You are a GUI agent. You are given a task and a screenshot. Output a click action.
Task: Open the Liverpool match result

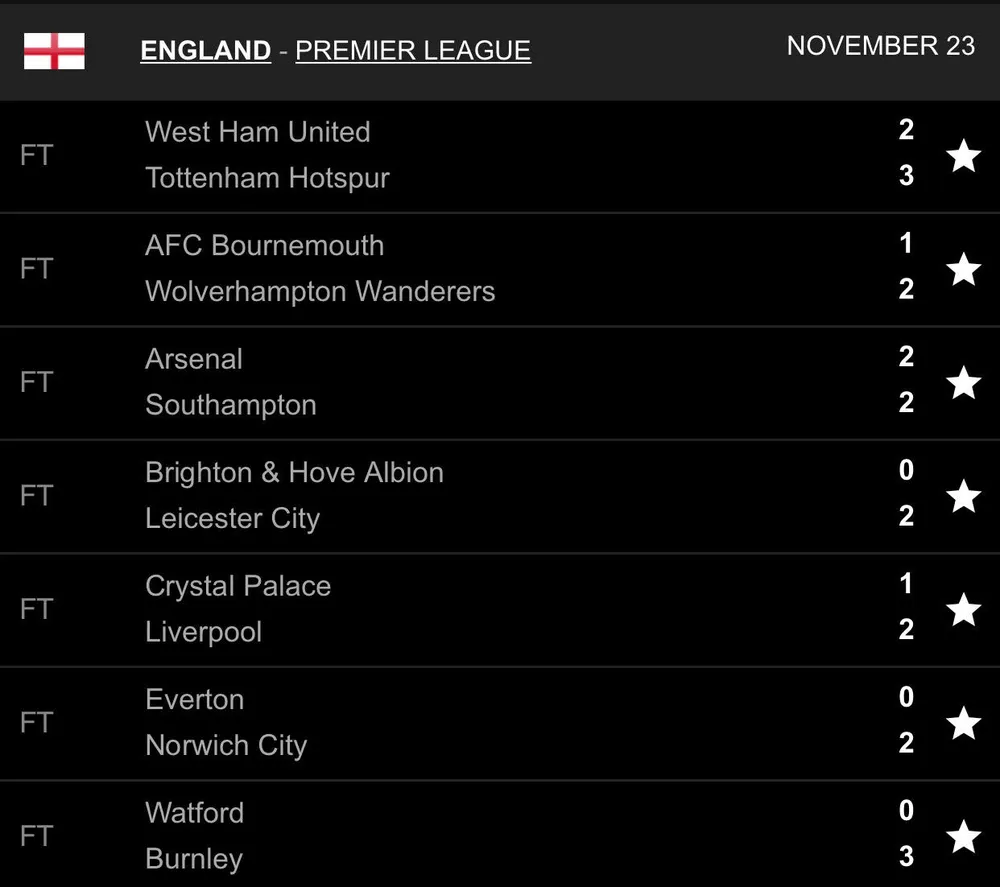pos(203,632)
